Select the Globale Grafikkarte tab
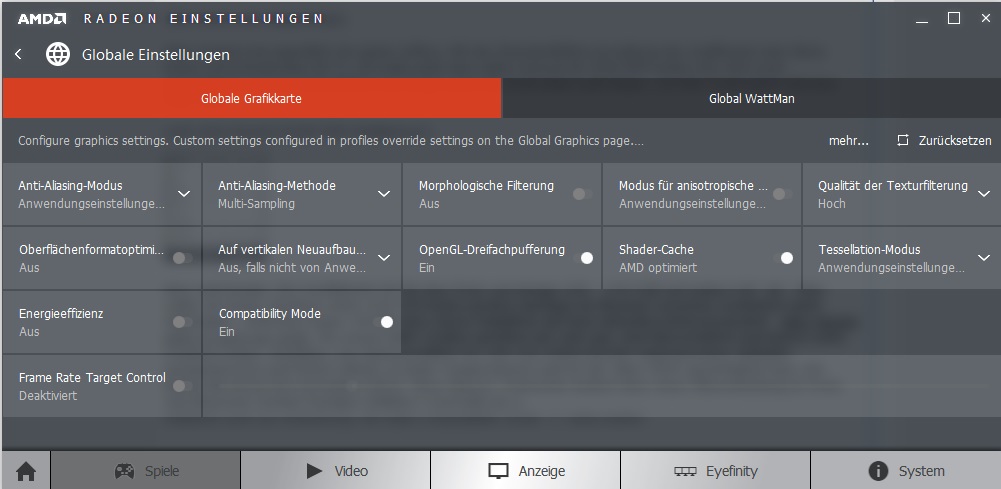Screen dimensions: 1001x489 click(x=252, y=98)
